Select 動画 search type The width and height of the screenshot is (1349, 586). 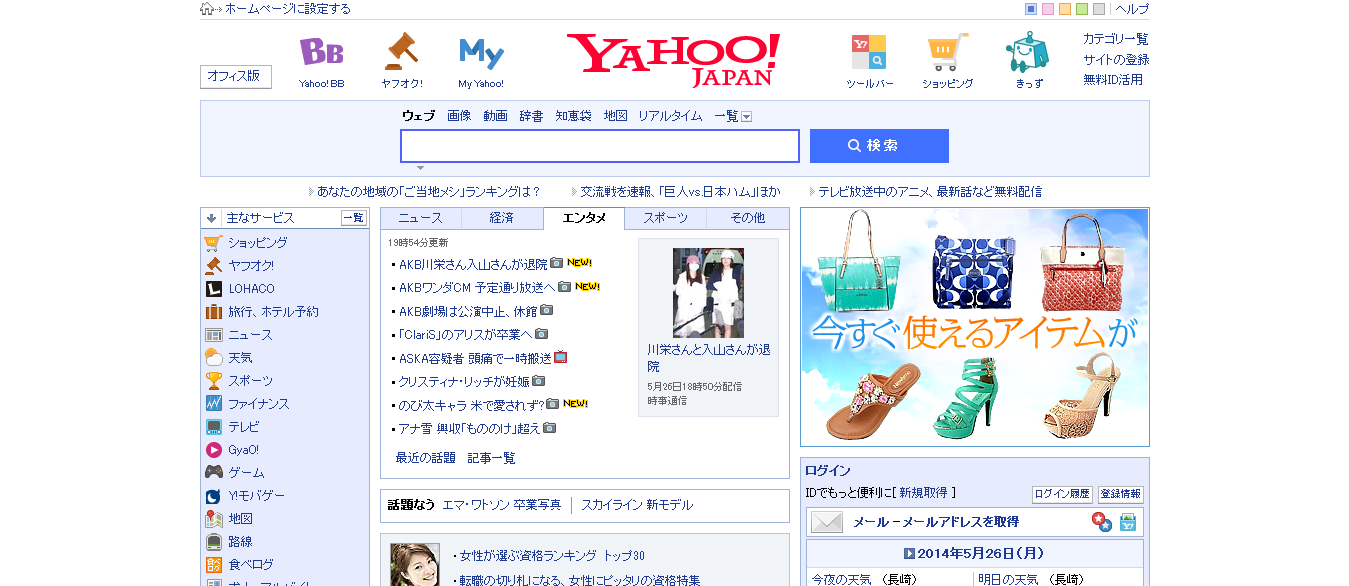tap(495, 116)
